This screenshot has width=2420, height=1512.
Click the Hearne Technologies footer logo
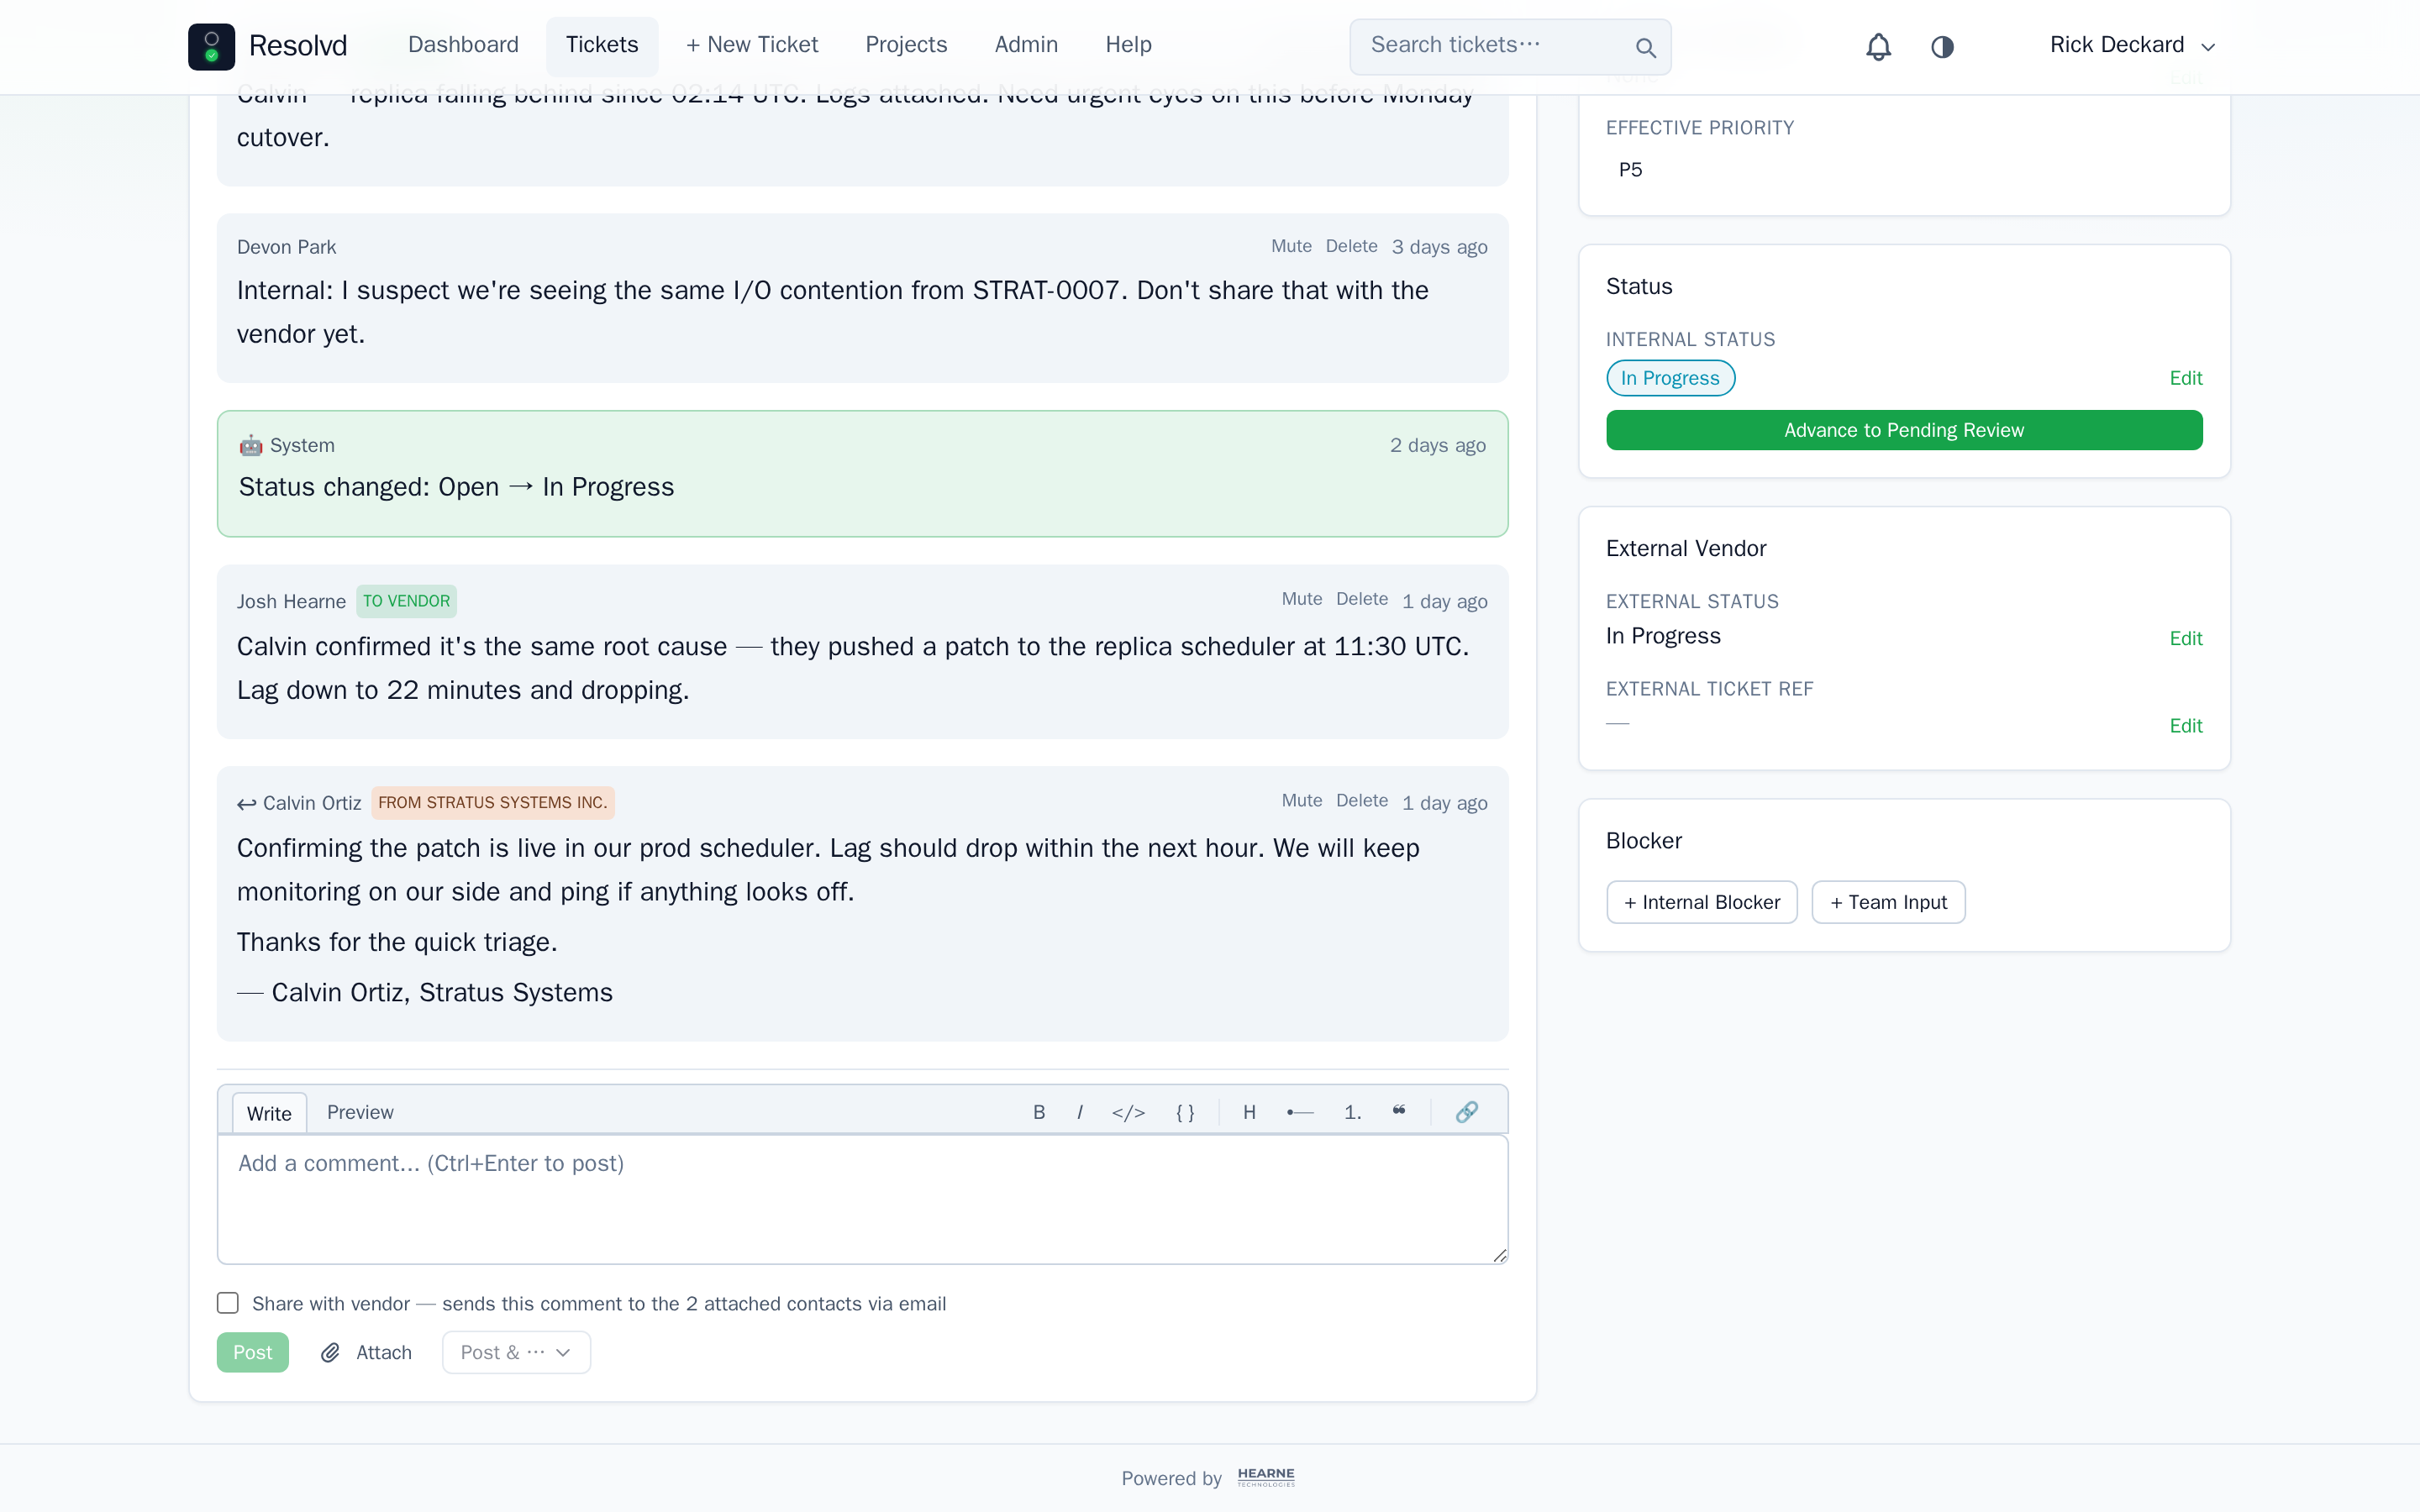tap(1266, 1477)
